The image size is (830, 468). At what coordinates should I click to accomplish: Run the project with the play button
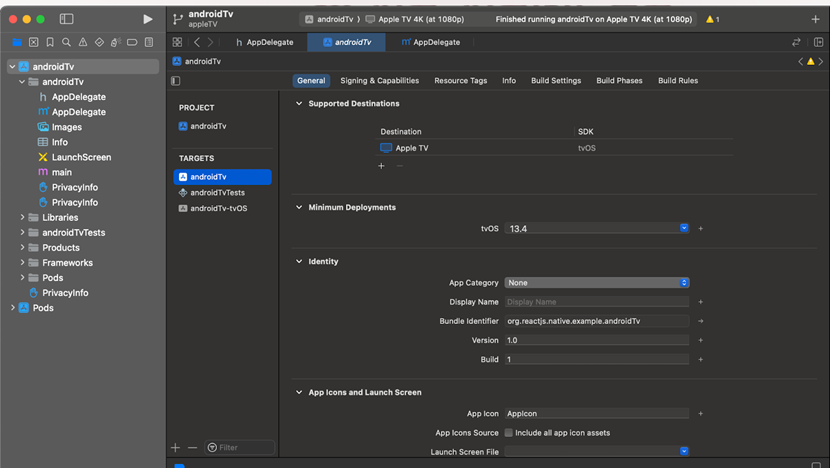pos(148,19)
